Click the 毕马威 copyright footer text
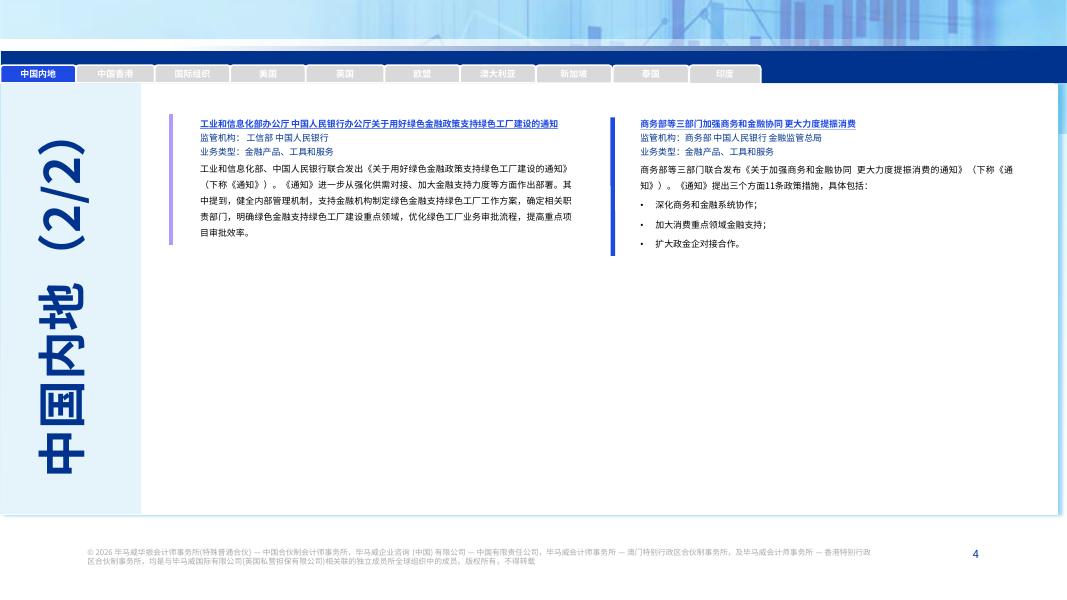Viewport: 1067px width, 600px height. pos(480,556)
